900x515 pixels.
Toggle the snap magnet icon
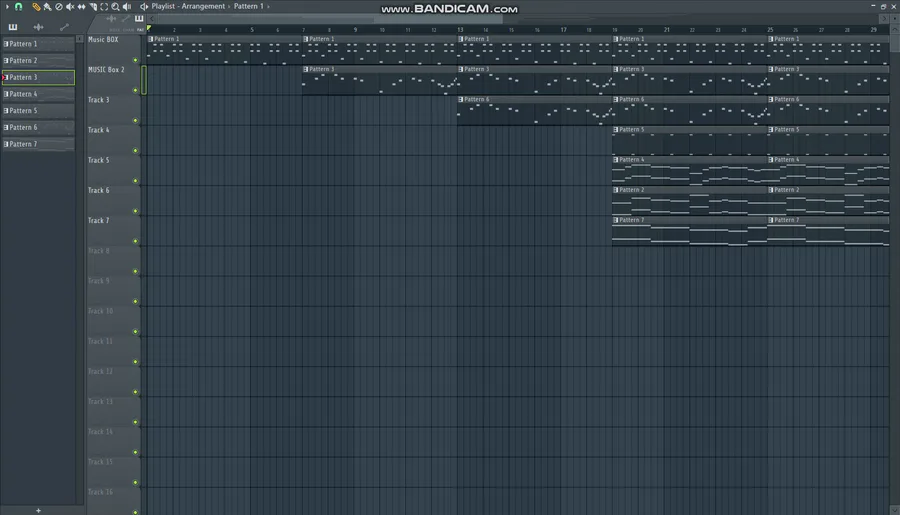[x=18, y=7]
